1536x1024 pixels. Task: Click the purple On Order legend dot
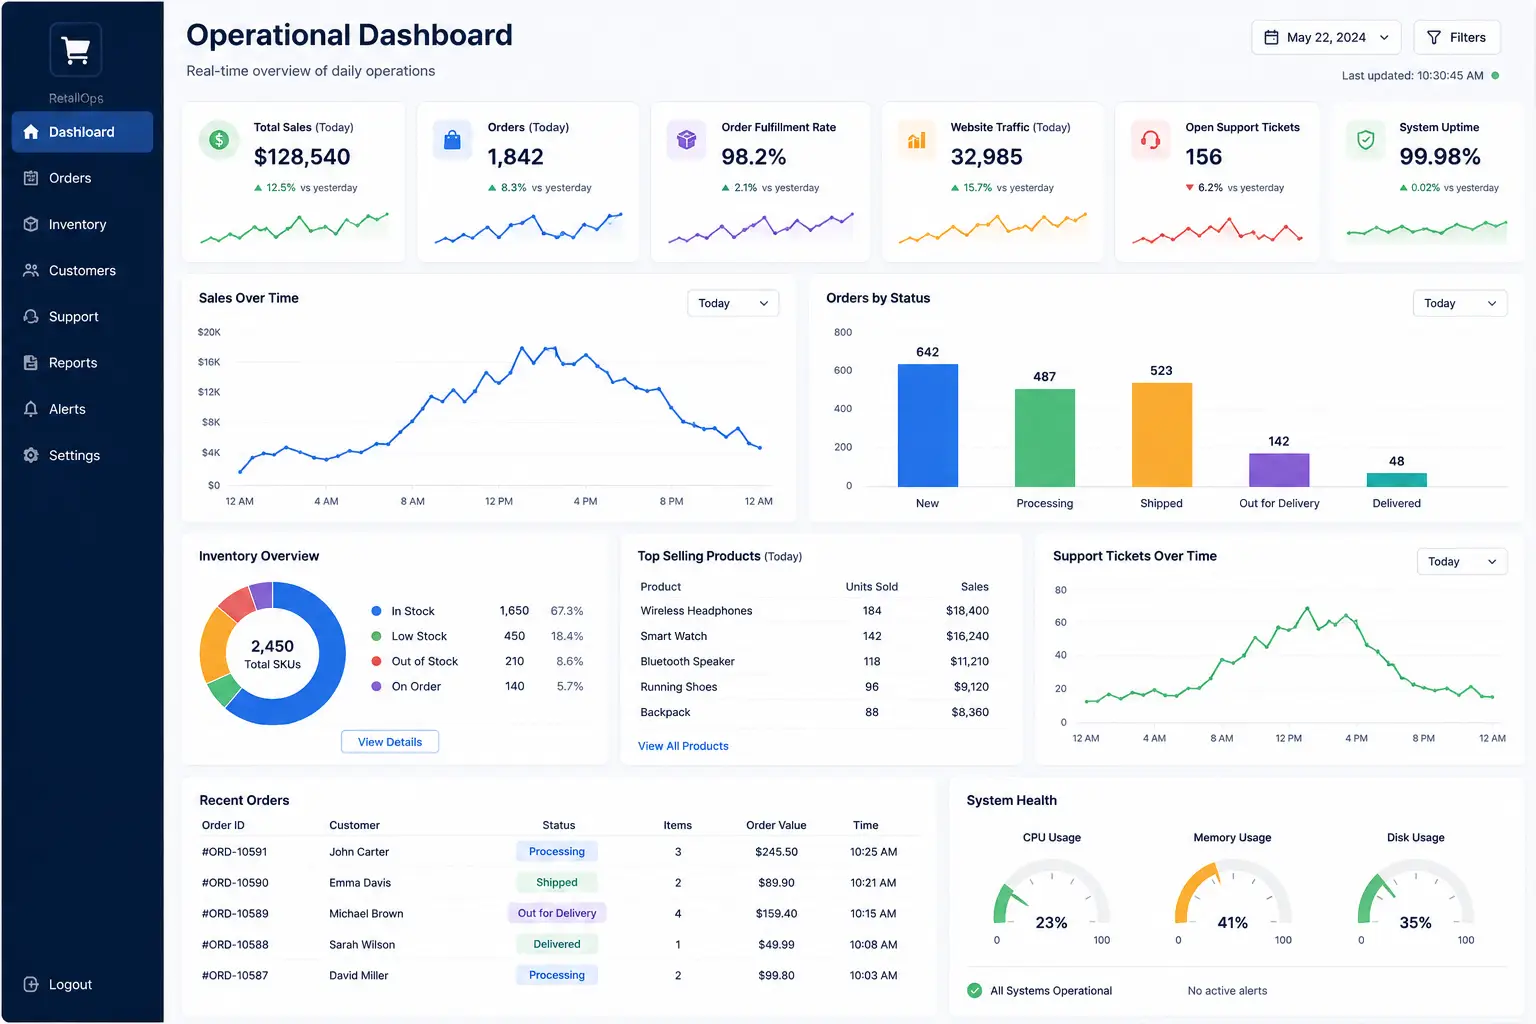(376, 686)
